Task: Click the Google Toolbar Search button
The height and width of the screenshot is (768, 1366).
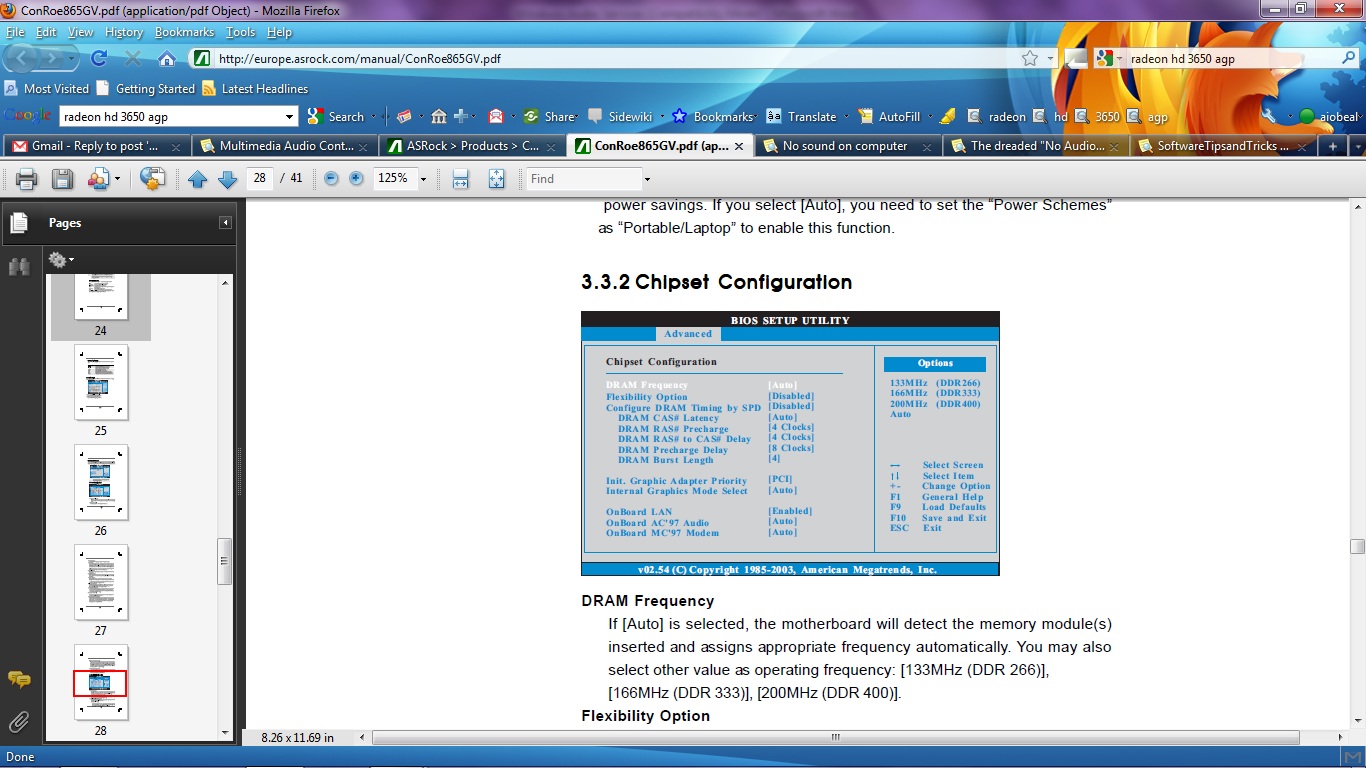Action: click(x=336, y=117)
